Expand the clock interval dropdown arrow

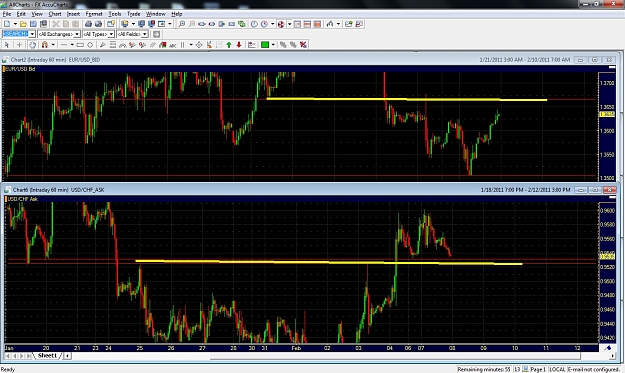click(273, 24)
